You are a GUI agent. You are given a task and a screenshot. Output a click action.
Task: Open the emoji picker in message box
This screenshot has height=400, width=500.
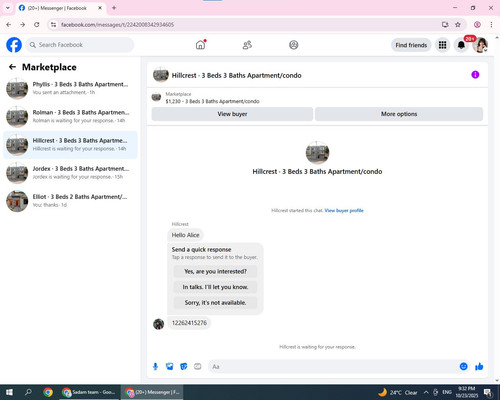463,366
